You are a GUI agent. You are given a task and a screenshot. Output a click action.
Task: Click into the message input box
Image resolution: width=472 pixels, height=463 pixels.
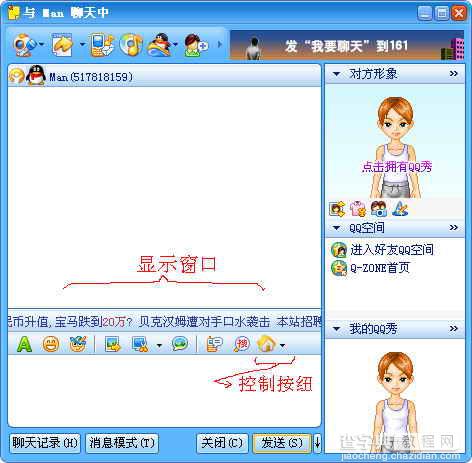tap(164, 391)
